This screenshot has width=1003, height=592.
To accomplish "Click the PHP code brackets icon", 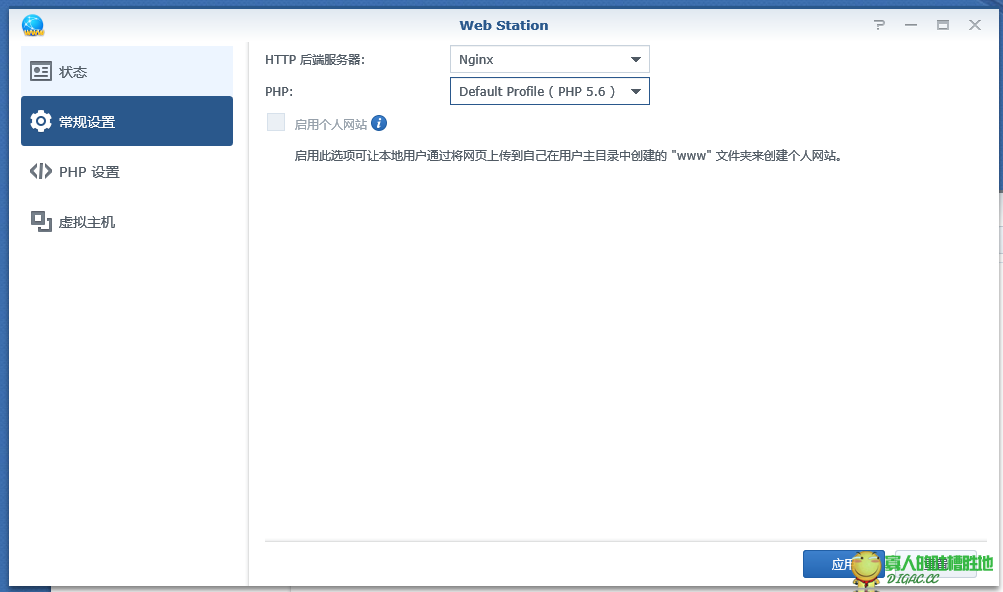I will 41,171.
